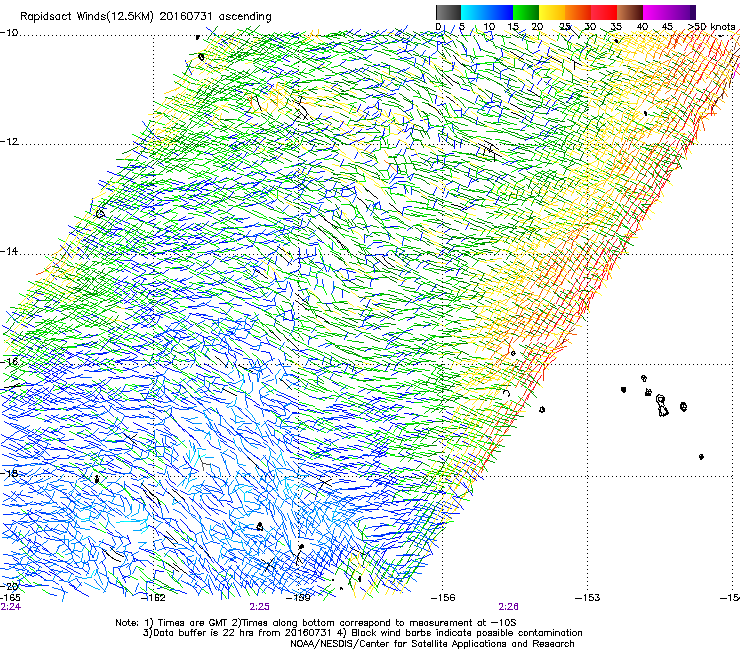Click the NOAA/NESDIS credit line
Viewport: 740px width, 650px height.
pos(432,644)
